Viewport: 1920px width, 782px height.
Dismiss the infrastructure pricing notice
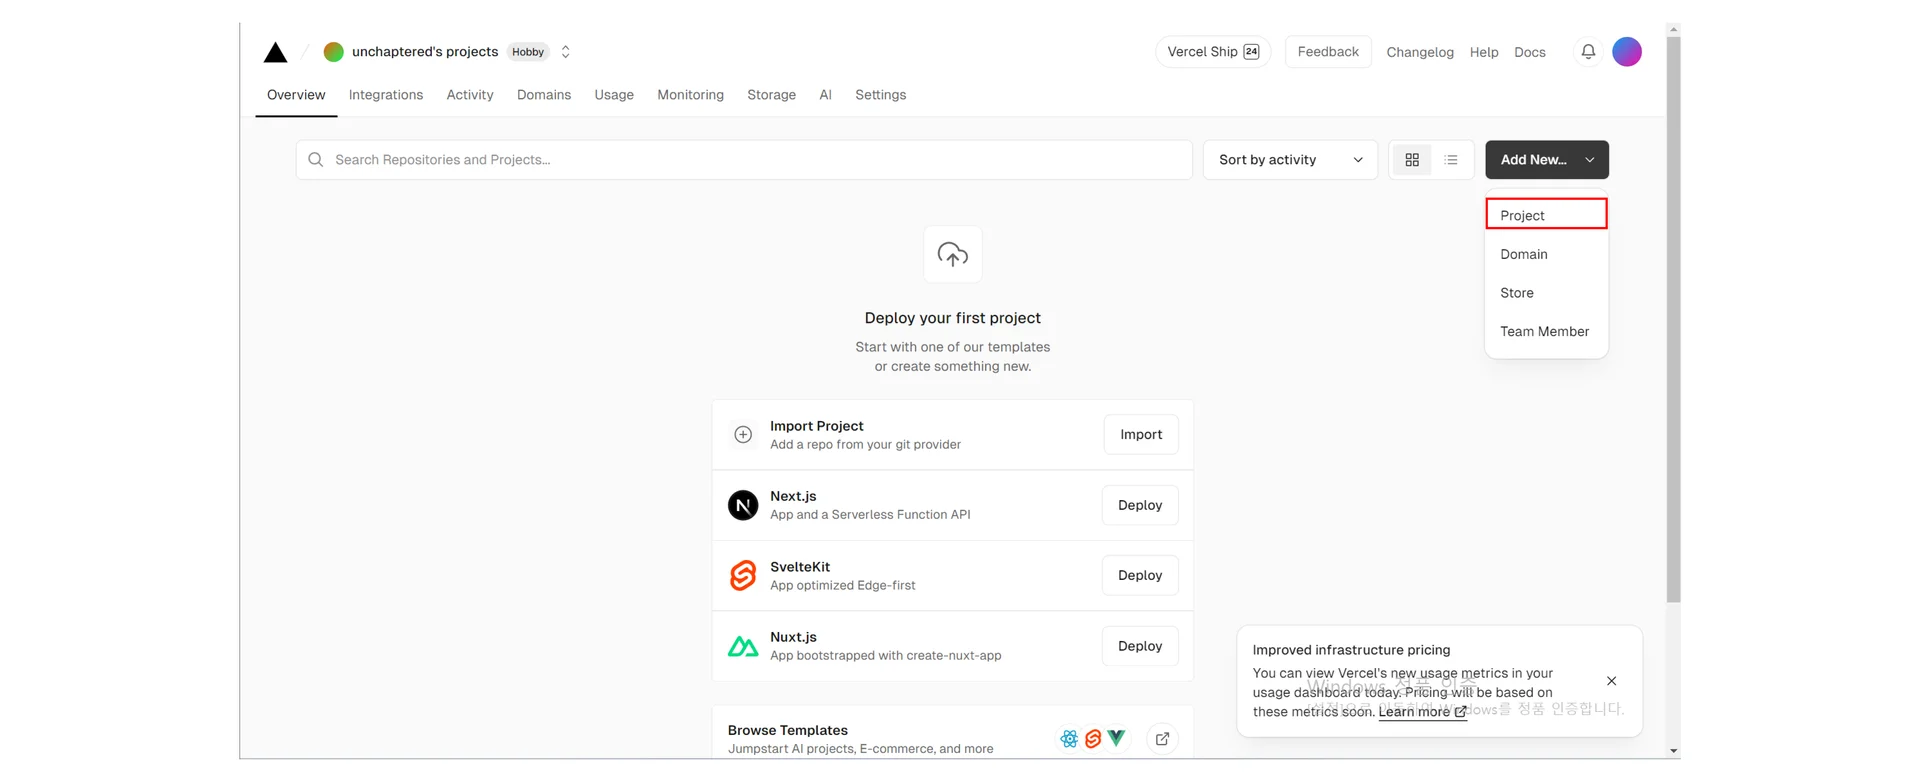(1611, 681)
